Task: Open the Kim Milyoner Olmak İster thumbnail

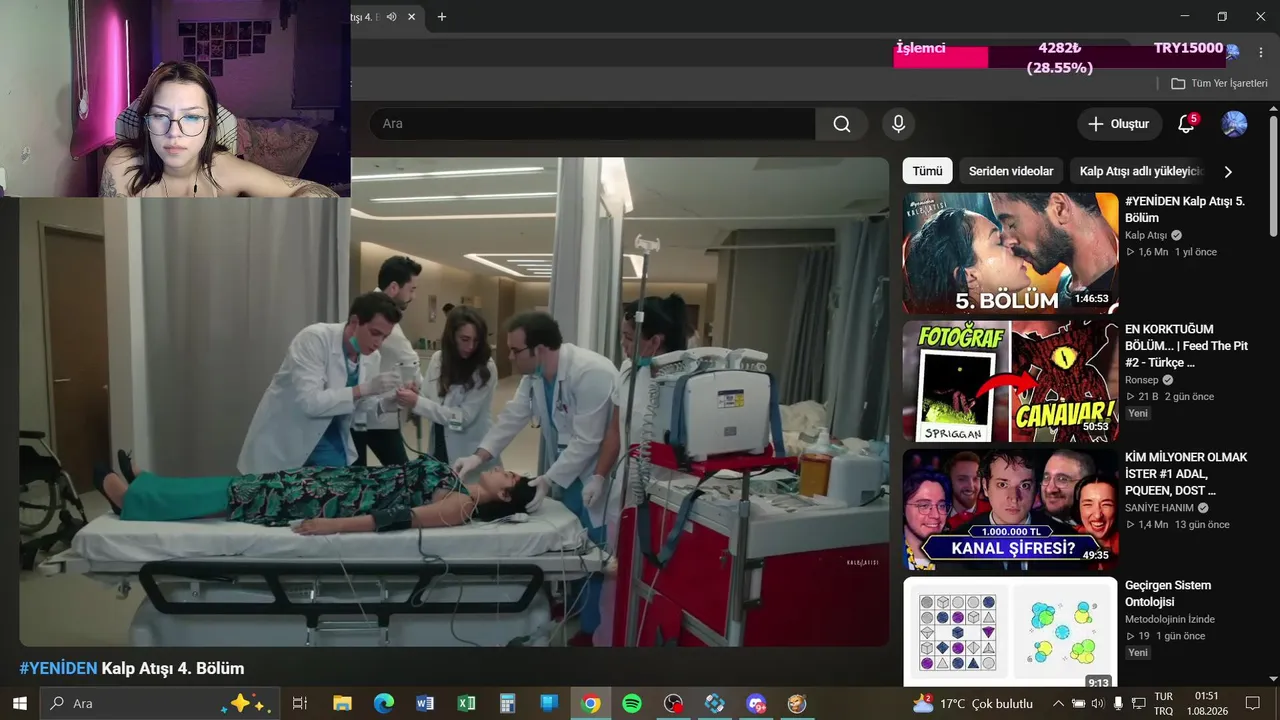Action: coord(1010,509)
